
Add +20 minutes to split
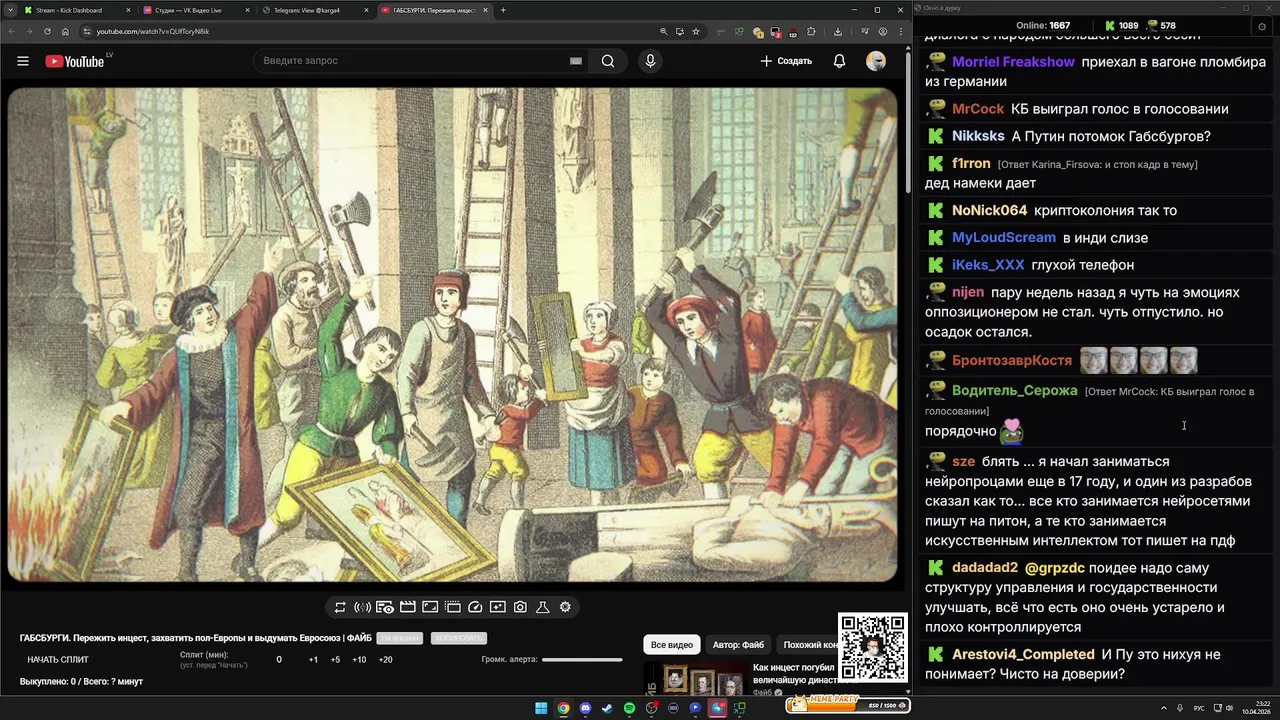pyautogui.click(x=385, y=660)
